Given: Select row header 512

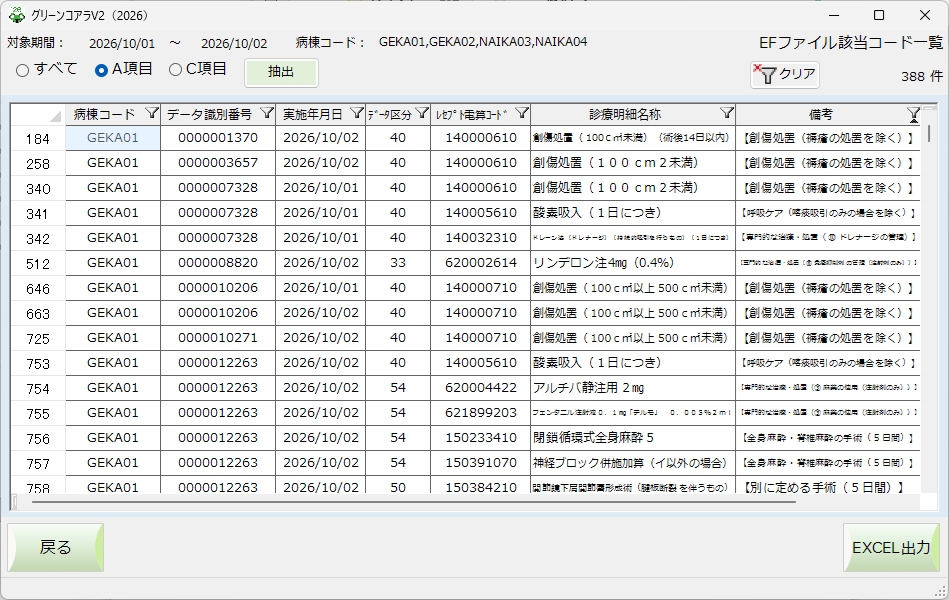Looking at the screenshot, I should click(x=38, y=263).
